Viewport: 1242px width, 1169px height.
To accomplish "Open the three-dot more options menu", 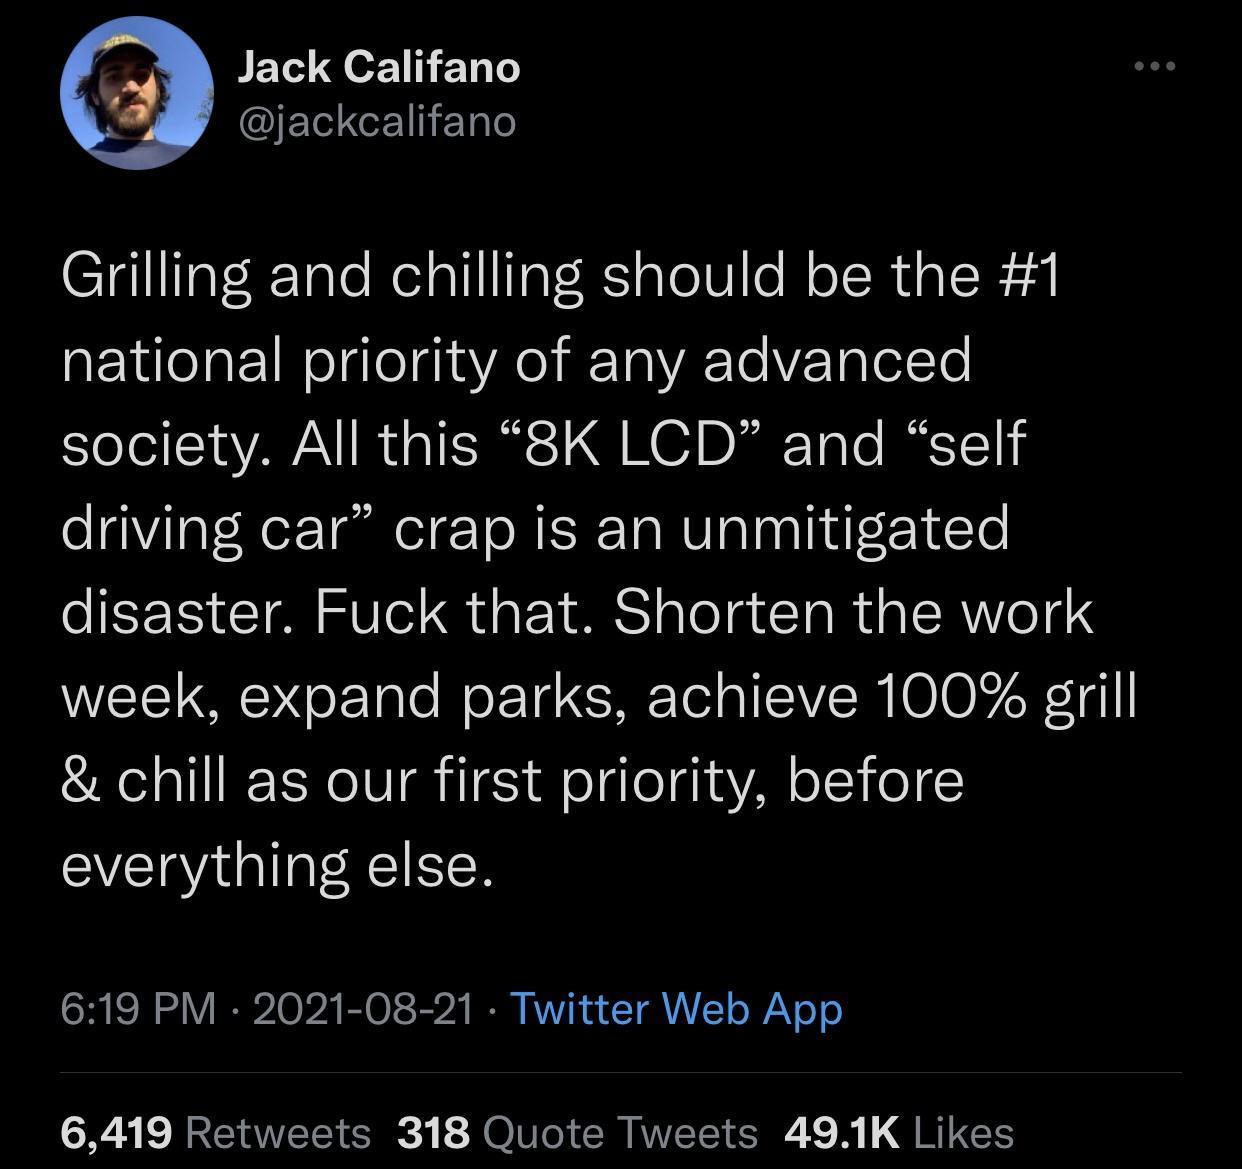I will (1155, 67).
